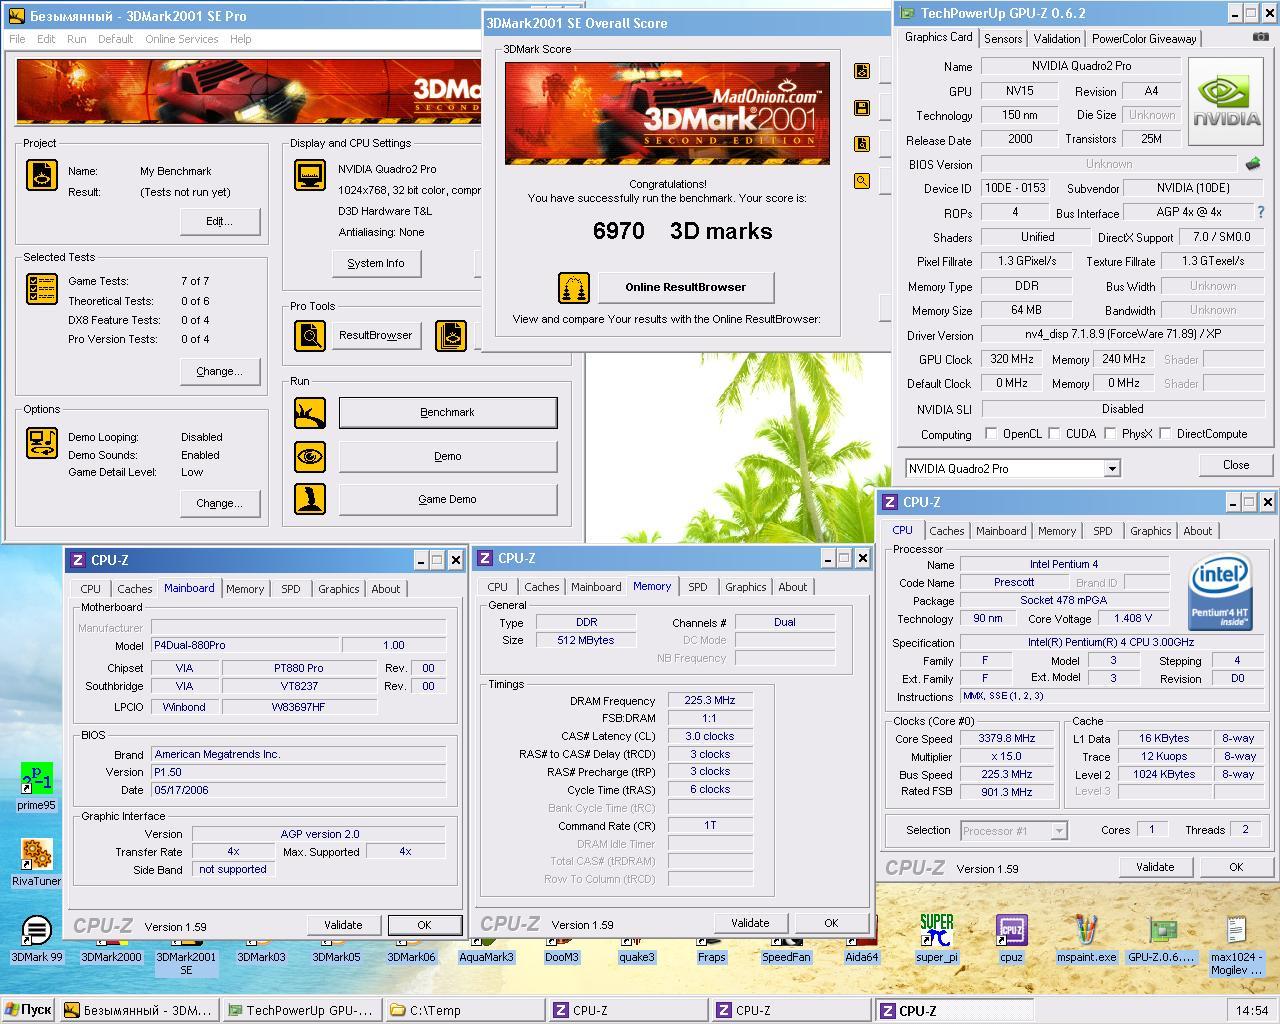Switch to Caches tab in CPU-Z processor window
This screenshot has height=1024, width=1280.
tap(946, 531)
